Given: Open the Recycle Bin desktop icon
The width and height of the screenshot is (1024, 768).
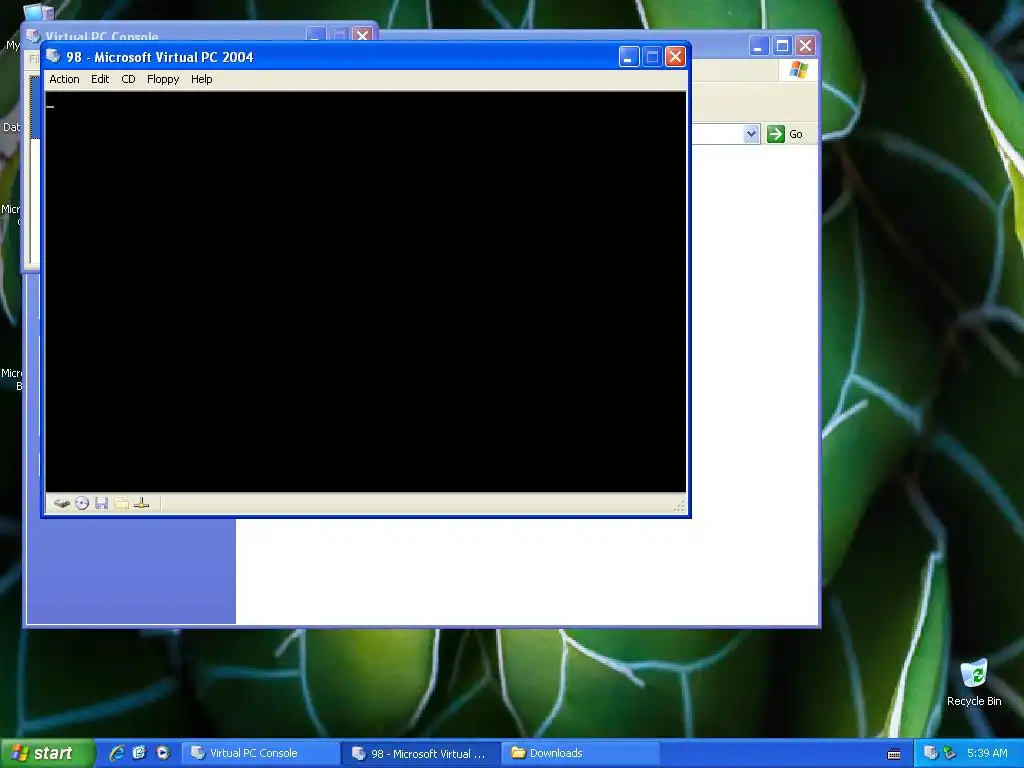Looking at the screenshot, I should click(x=974, y=683).
